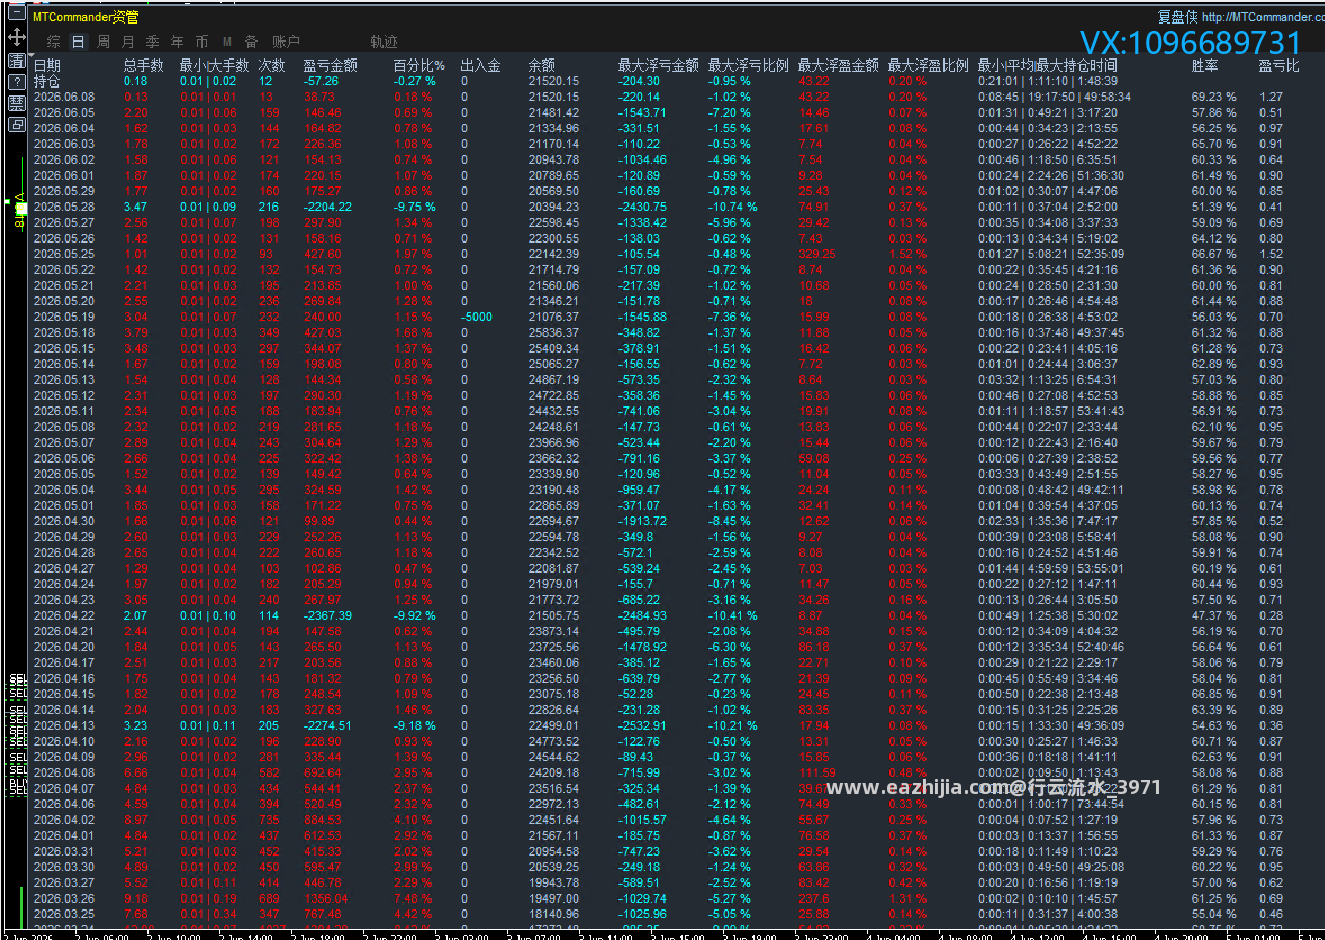Click the 最小|大手数 column header
Screen dimensions: 1325x940
(214, 65)
